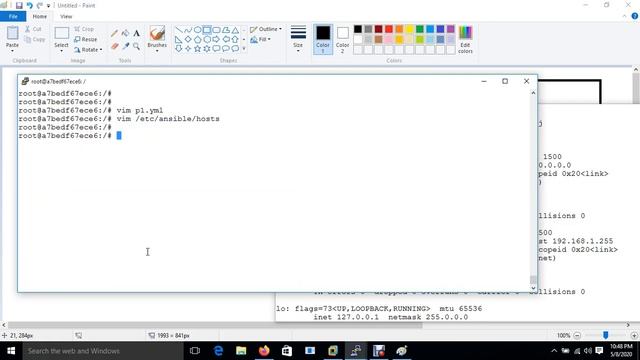Select the Pencil tool in Paint

coord(114,33)
